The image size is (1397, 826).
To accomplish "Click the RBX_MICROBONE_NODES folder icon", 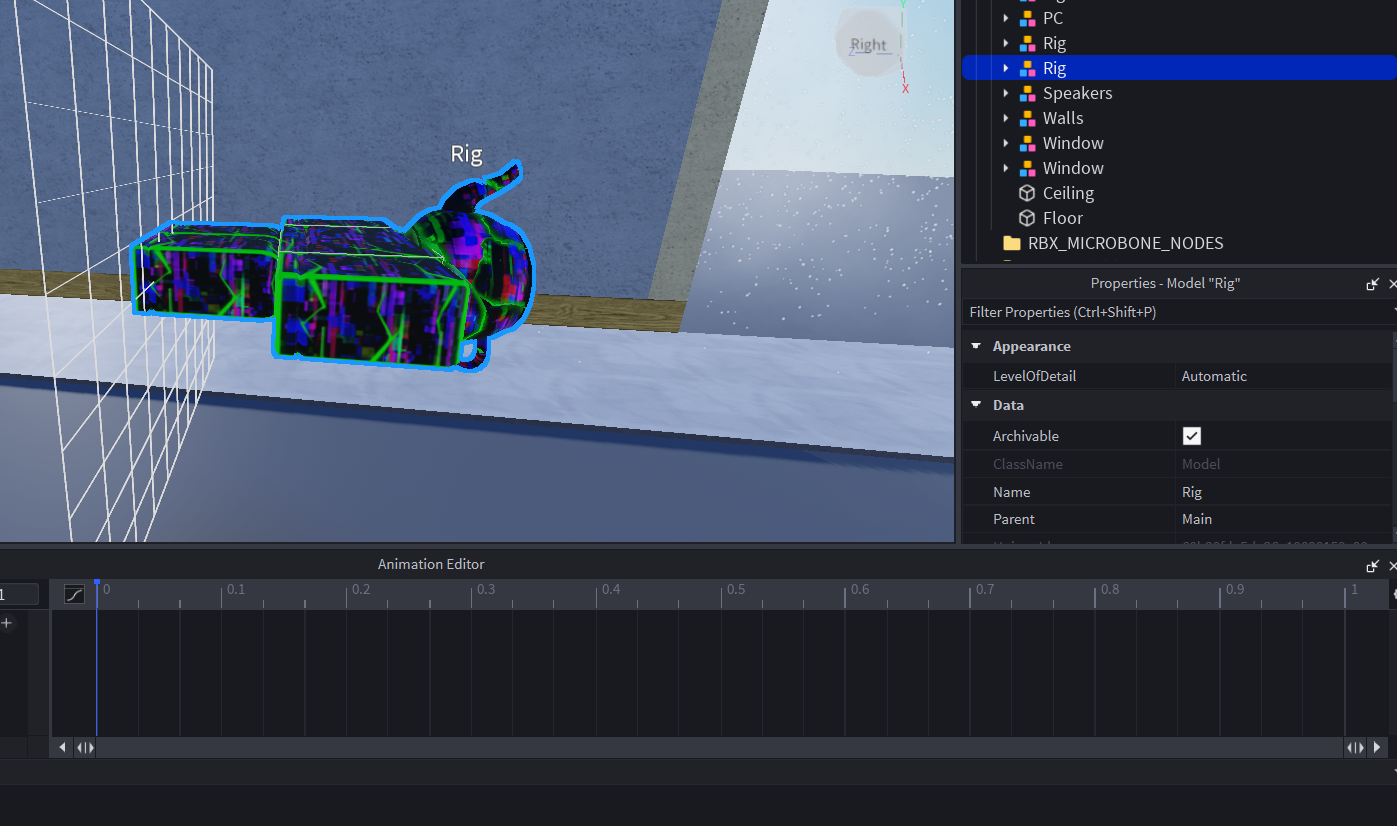I will [x=1011, y=243].
